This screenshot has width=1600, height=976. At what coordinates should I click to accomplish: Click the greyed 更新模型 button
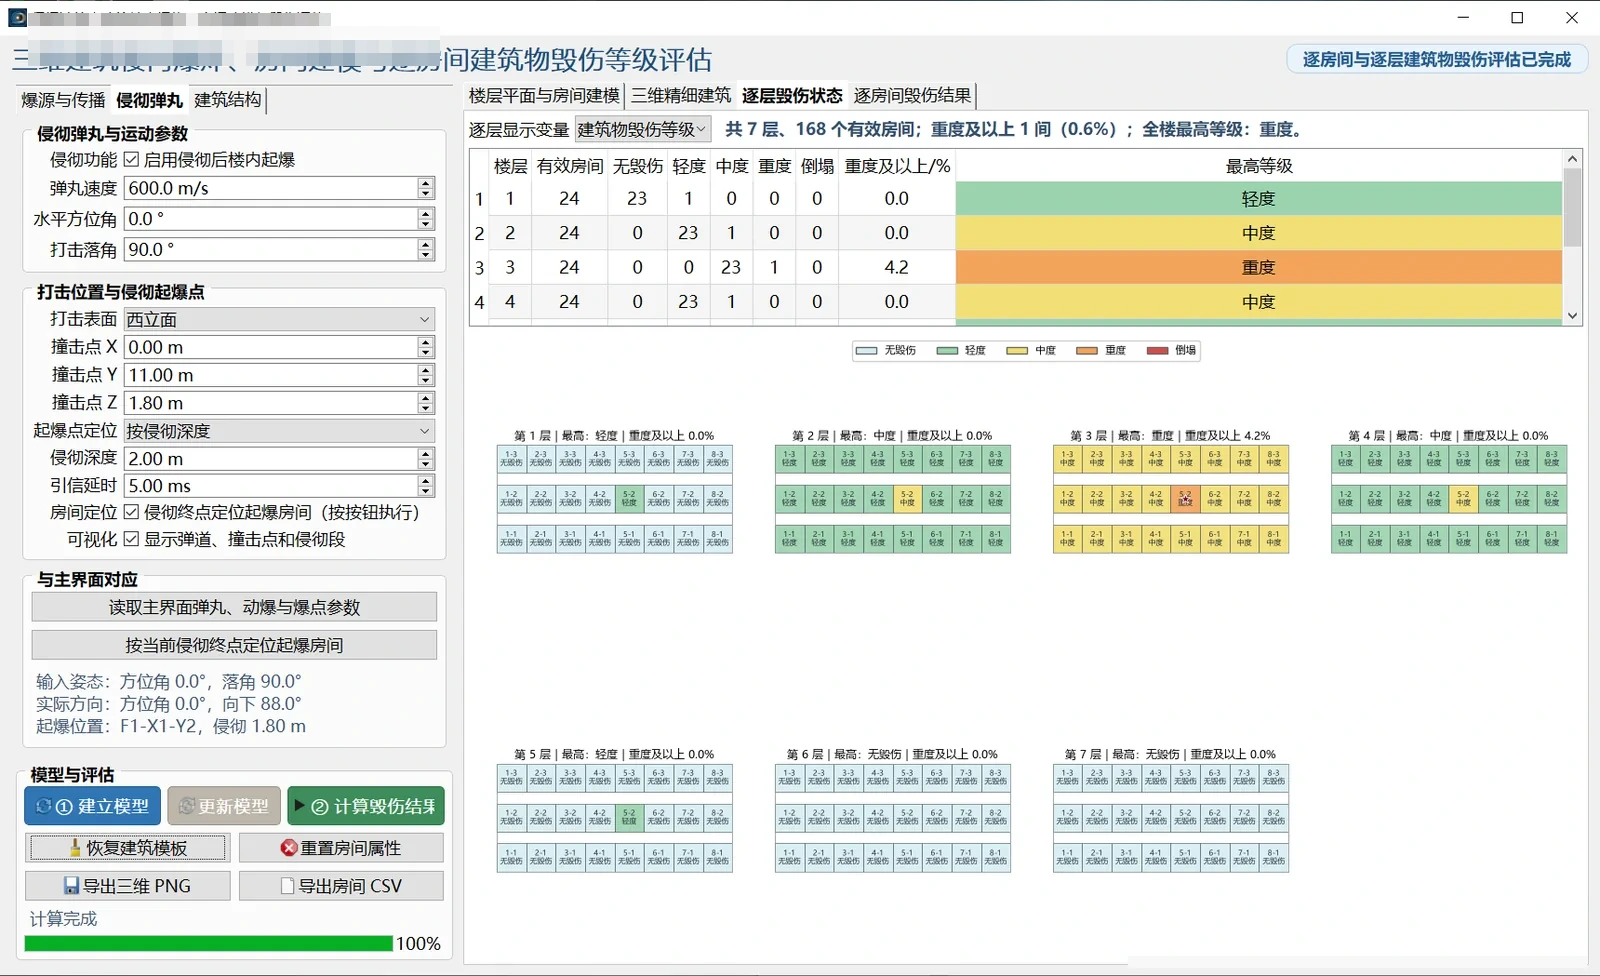pyautogui.click(x=224, y=806)
